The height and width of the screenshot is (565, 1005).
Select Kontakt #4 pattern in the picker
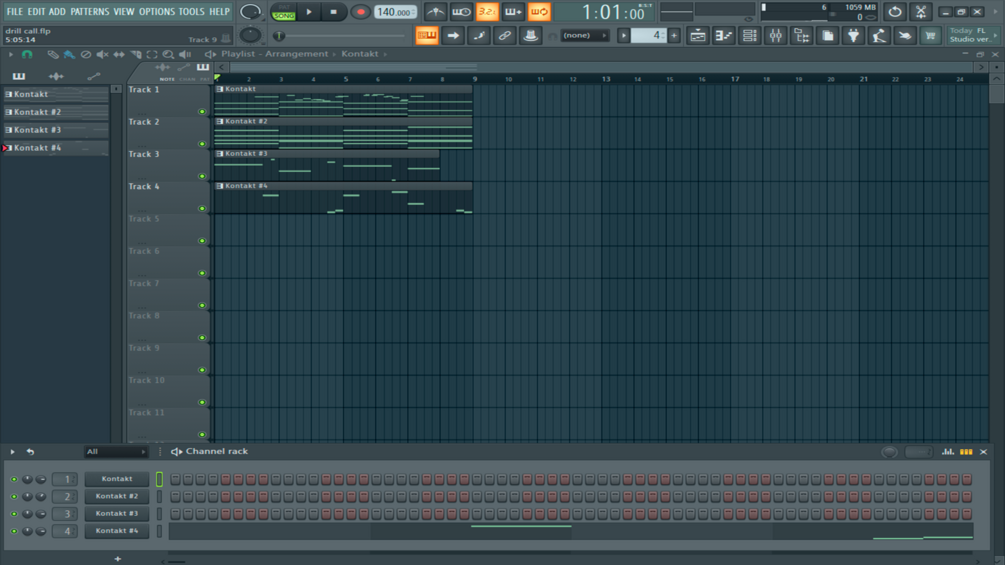click(x=56, y=148)
